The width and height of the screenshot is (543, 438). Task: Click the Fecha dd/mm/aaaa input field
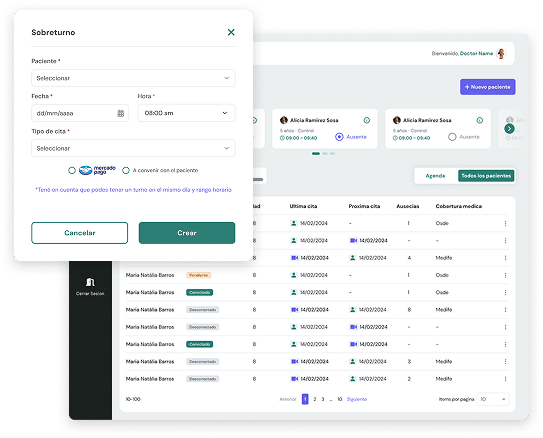click(80, 113)
